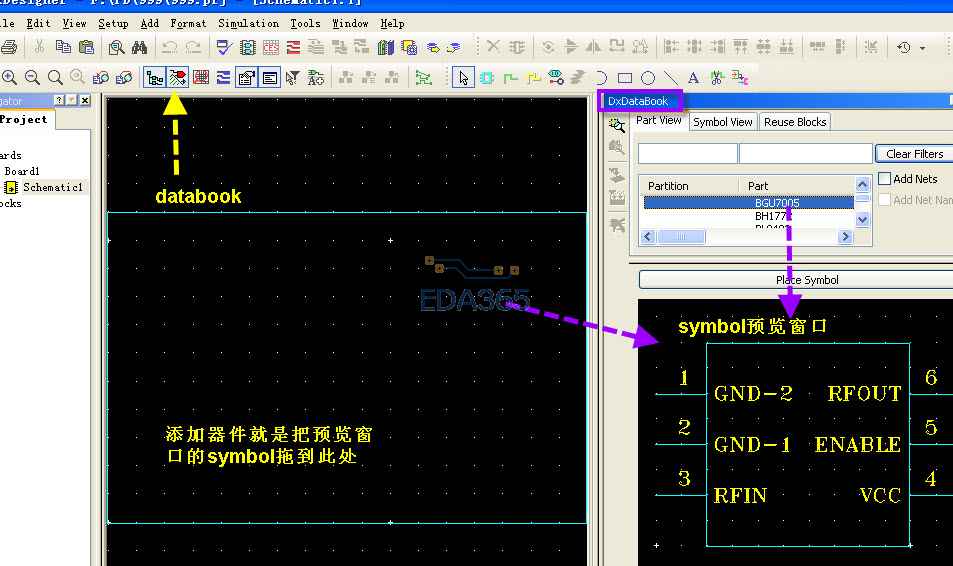
Task: Open the Simulation menu
Action: coord(249,23)
